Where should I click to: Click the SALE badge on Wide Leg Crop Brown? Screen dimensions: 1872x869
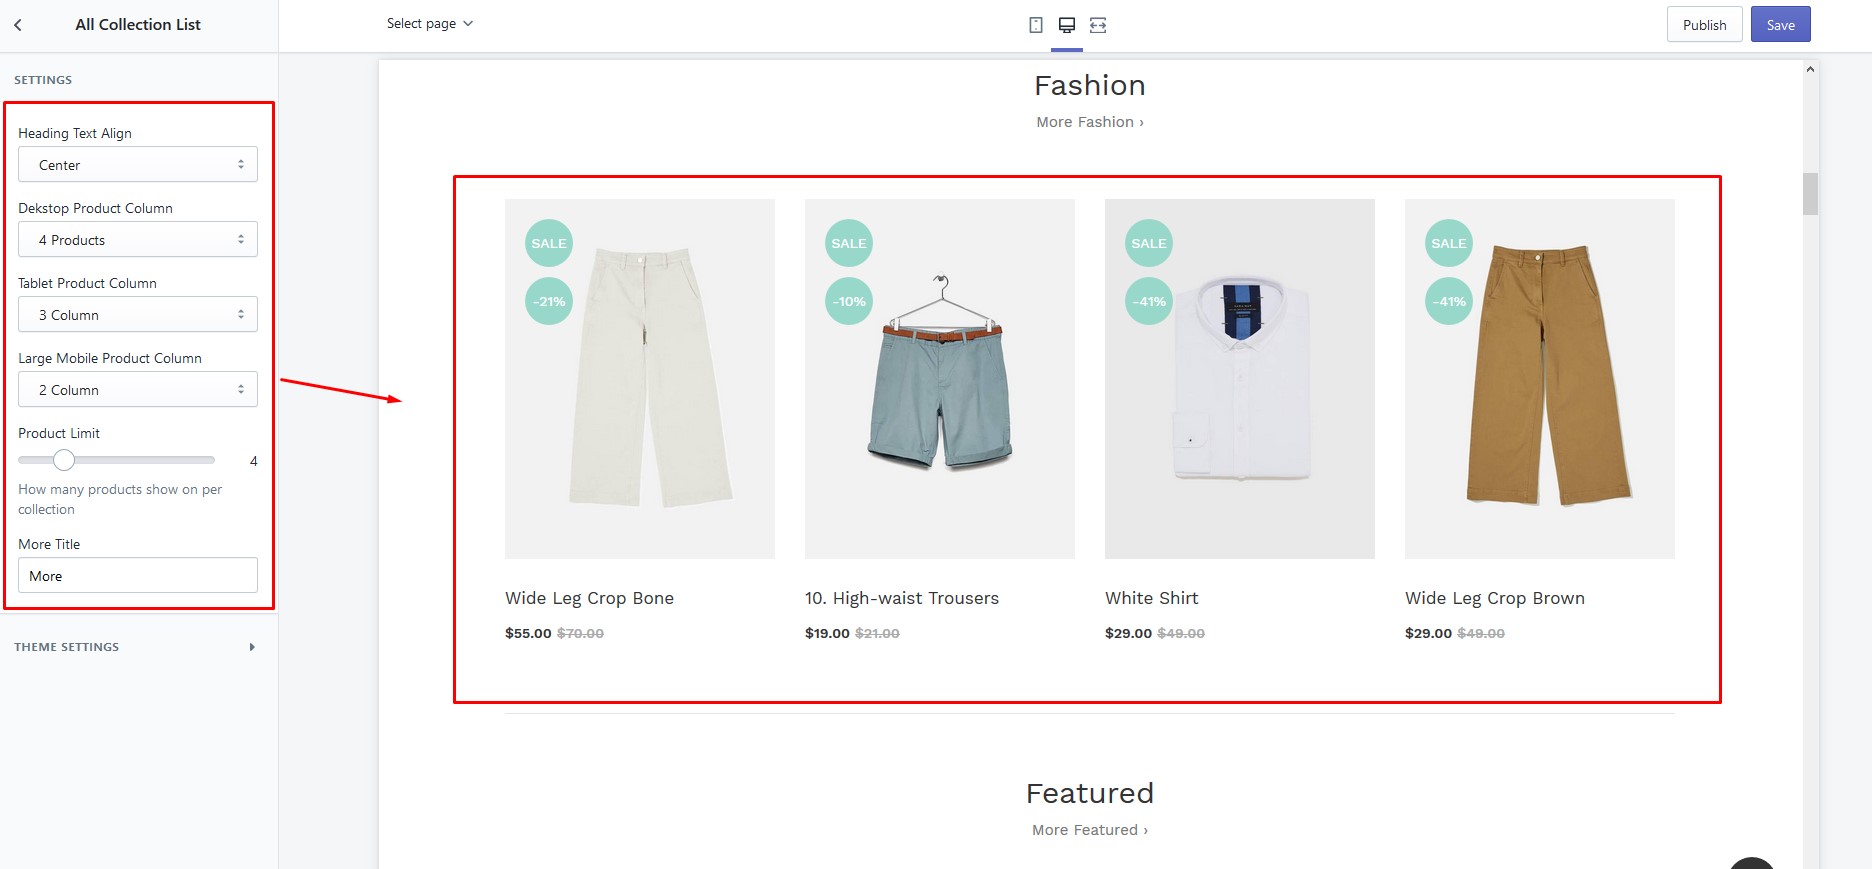1449,243
